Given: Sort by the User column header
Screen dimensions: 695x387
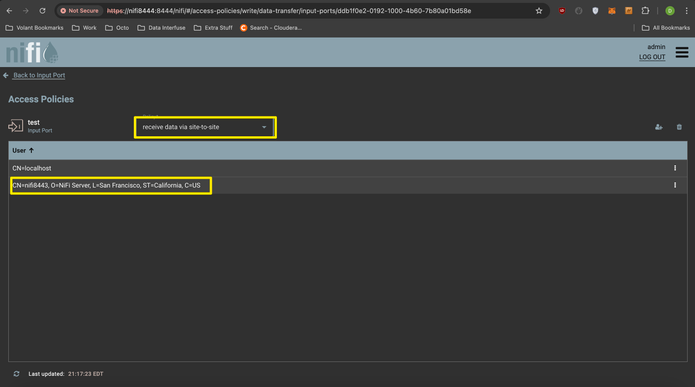Looking at the screenshot, I should click(23, 150).
